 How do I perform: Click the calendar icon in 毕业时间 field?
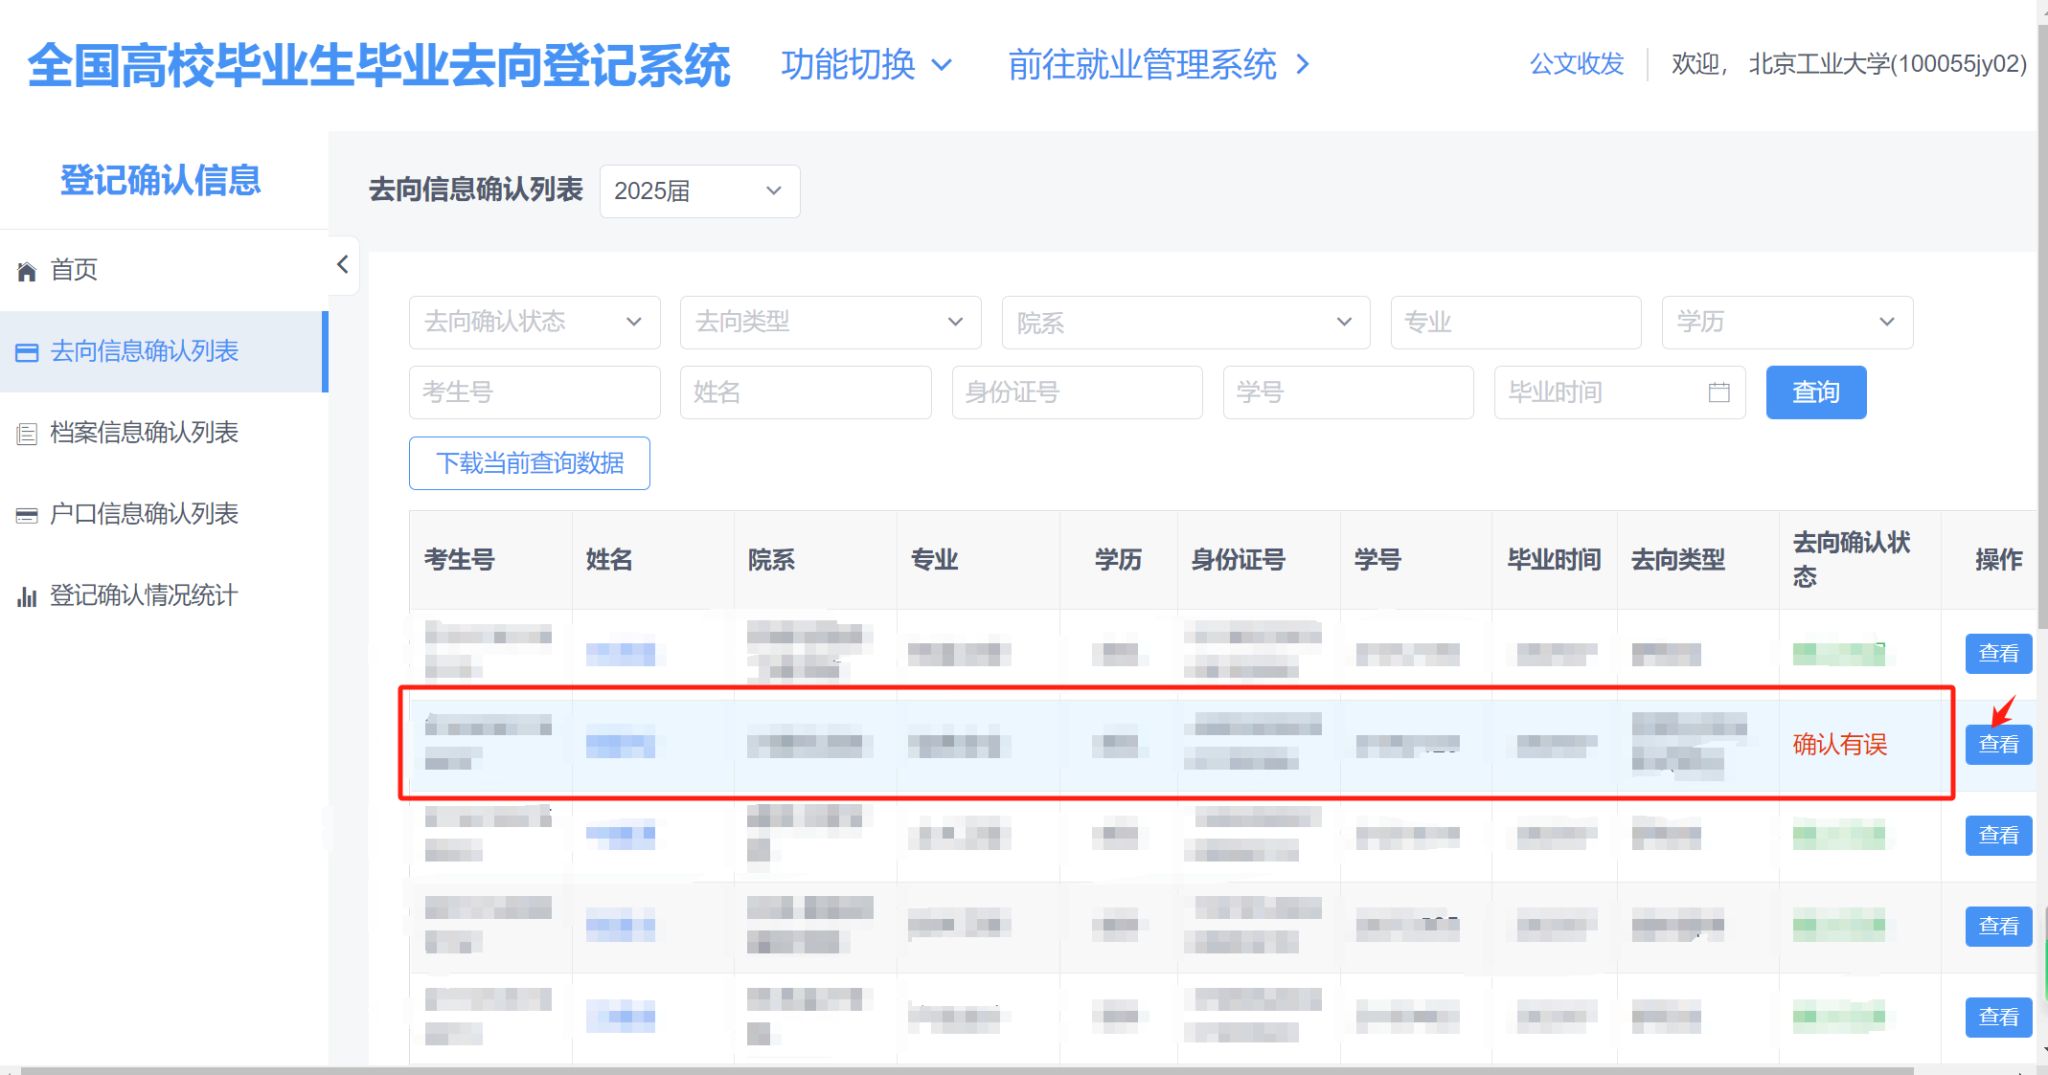click(x=1718, y=392)
